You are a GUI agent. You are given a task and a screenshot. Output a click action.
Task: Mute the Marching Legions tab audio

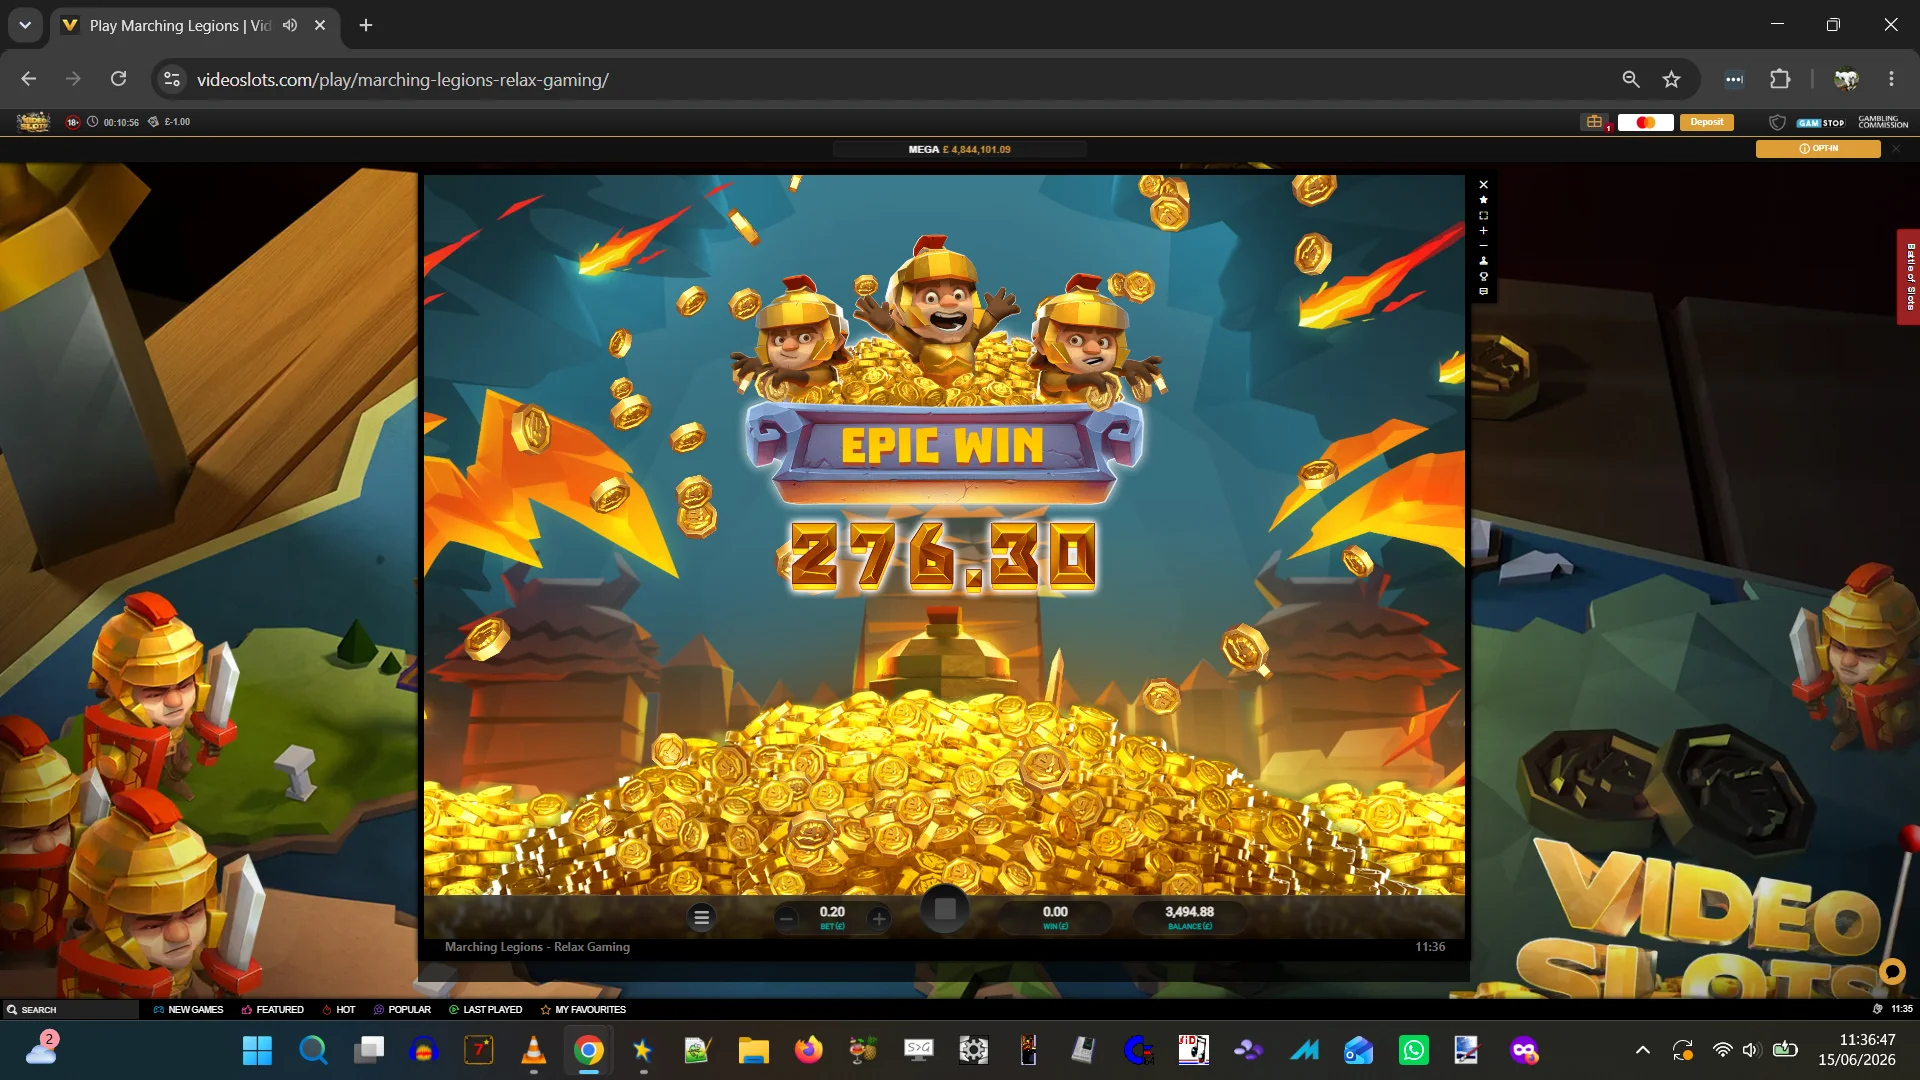(290, 25)
